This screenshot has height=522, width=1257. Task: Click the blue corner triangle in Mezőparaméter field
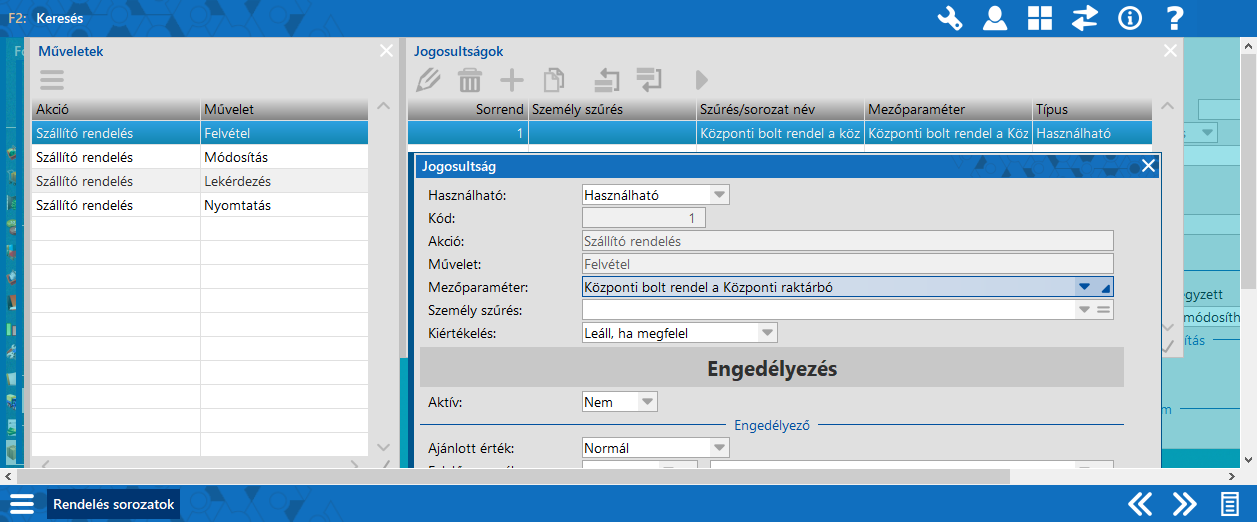1105,288
